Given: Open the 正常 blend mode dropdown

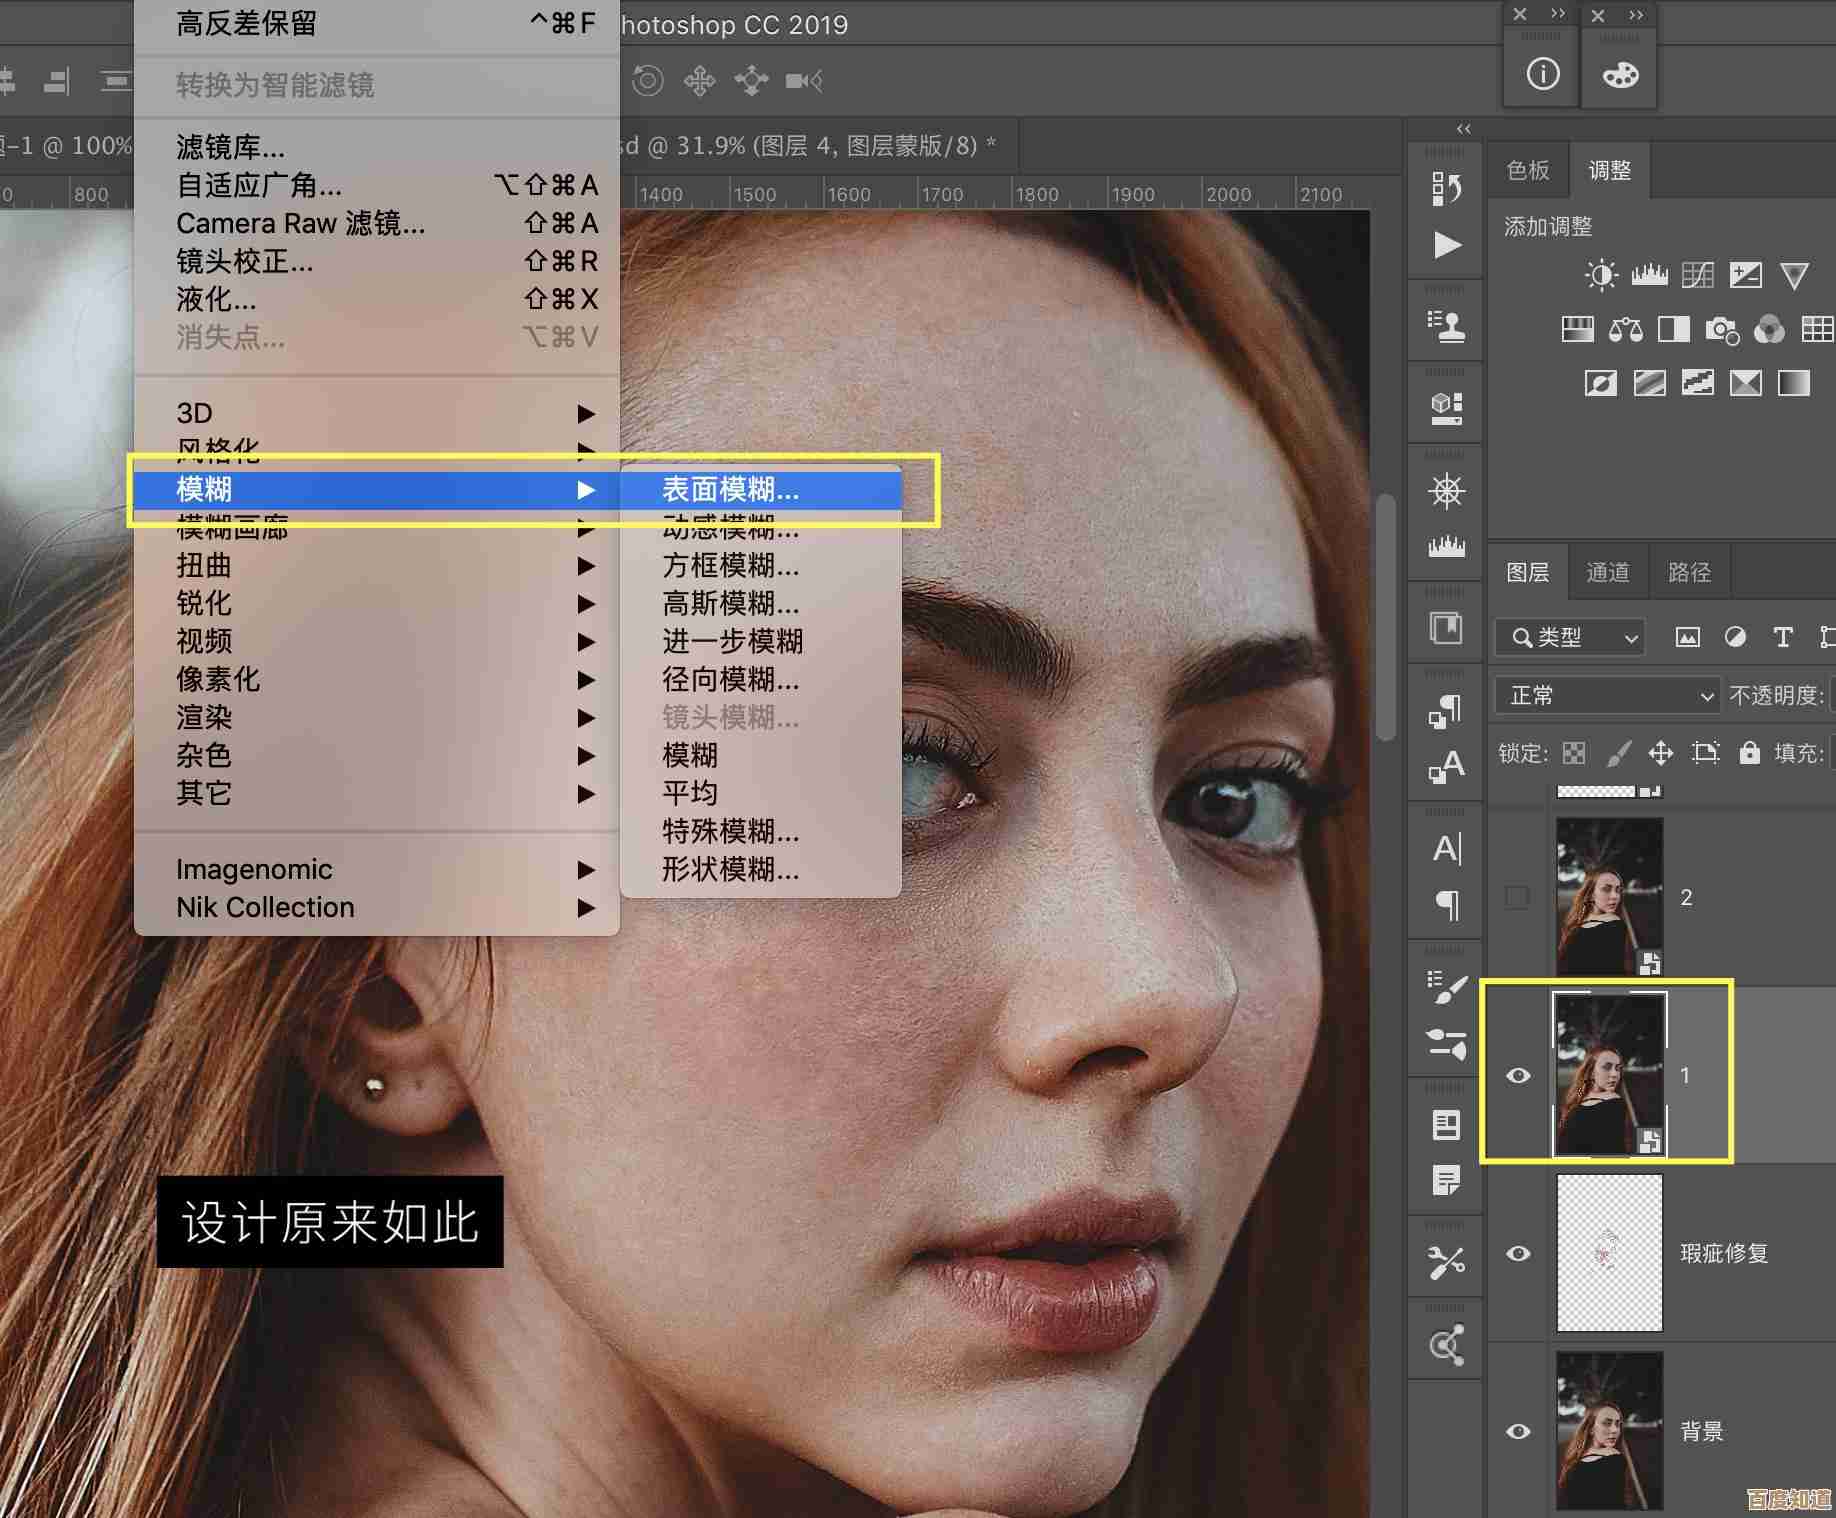Looking at the screenshot, I should pyautogui.click(x=1605, y=696).
